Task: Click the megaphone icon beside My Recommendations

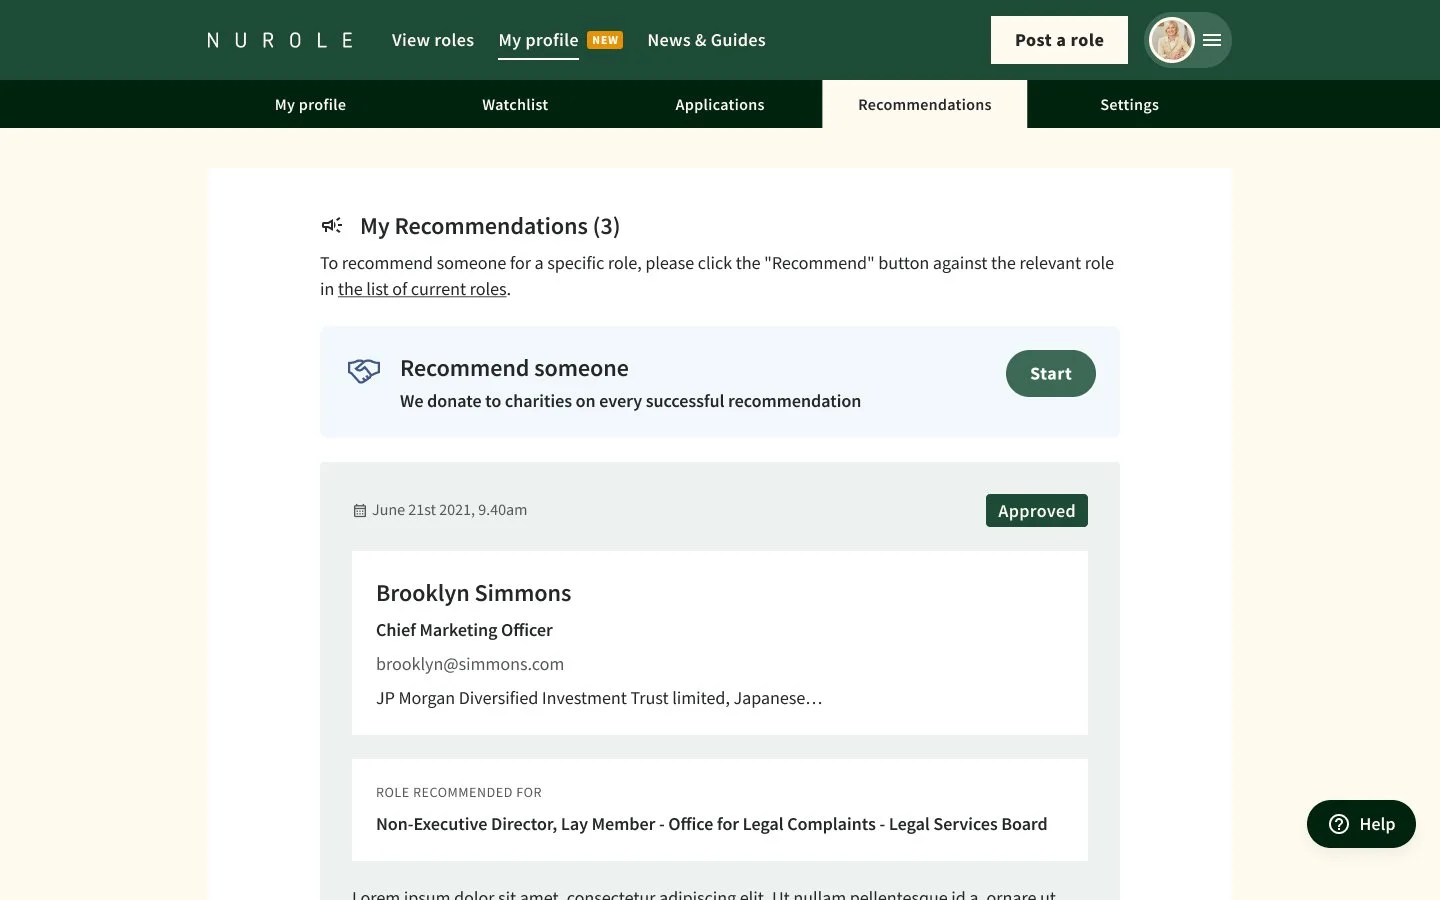Action: tap(332, 226)
